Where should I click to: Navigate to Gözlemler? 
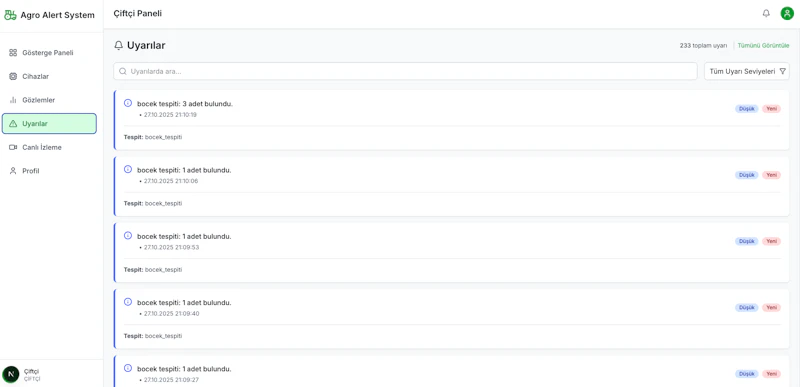[x=49, y=100]
